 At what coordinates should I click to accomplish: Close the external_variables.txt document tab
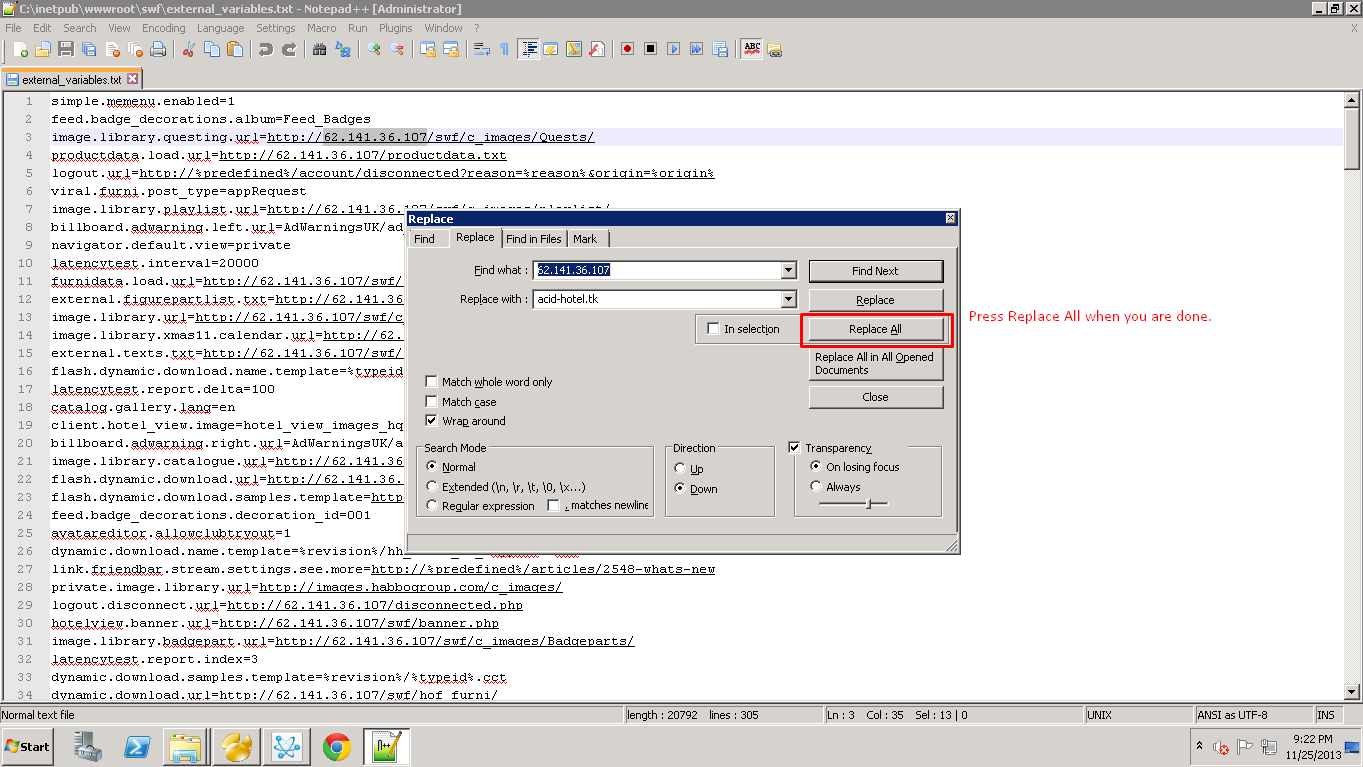pyautogui.click(x=132, y=79)
